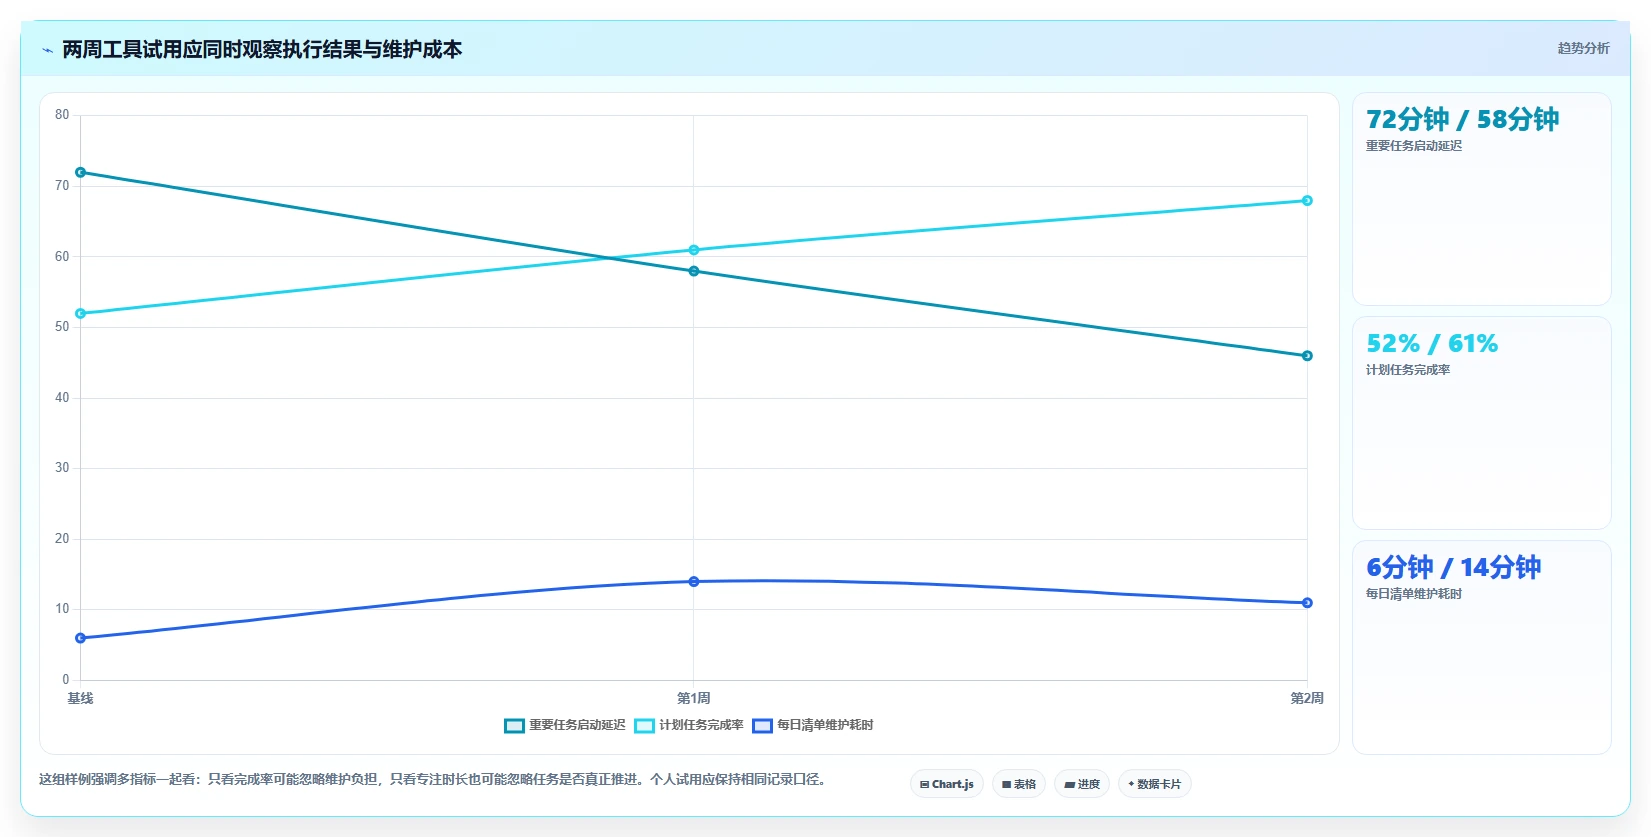The image size is (1651, 837).
Task: Select the 6分钟 / 14分钟 stat card
Action: pos(1481,647)
